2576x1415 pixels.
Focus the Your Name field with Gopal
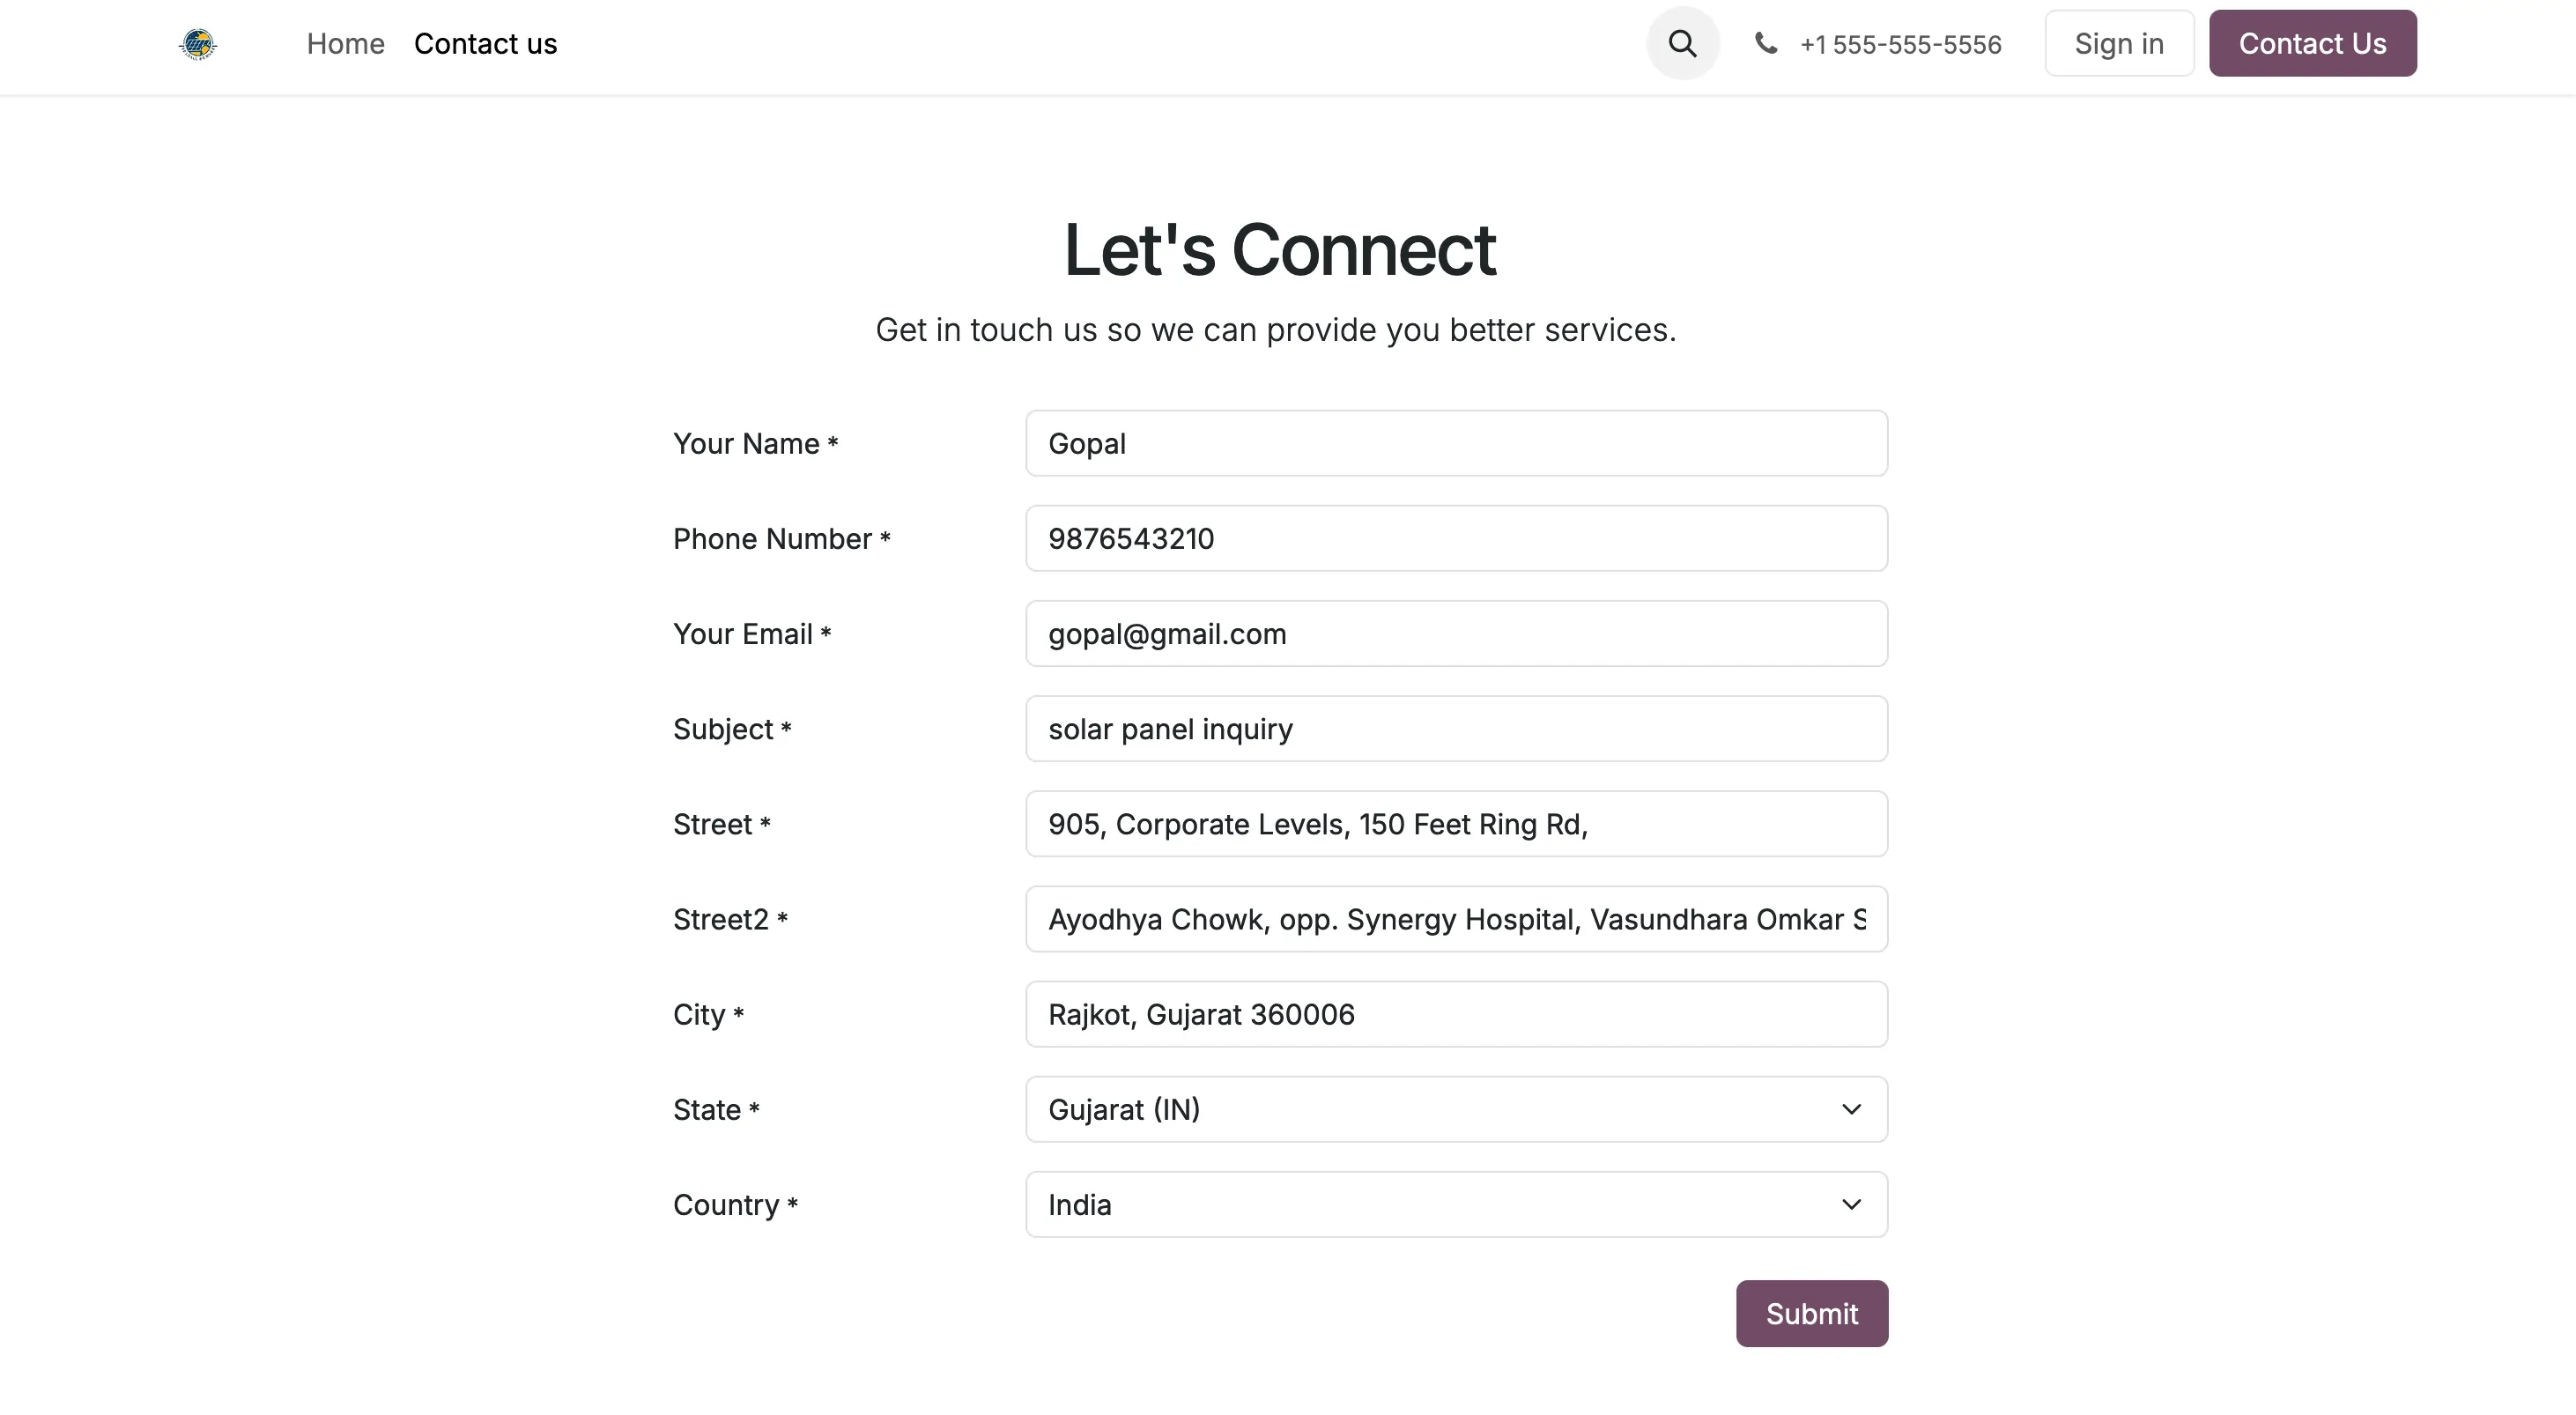point(1456,443)
